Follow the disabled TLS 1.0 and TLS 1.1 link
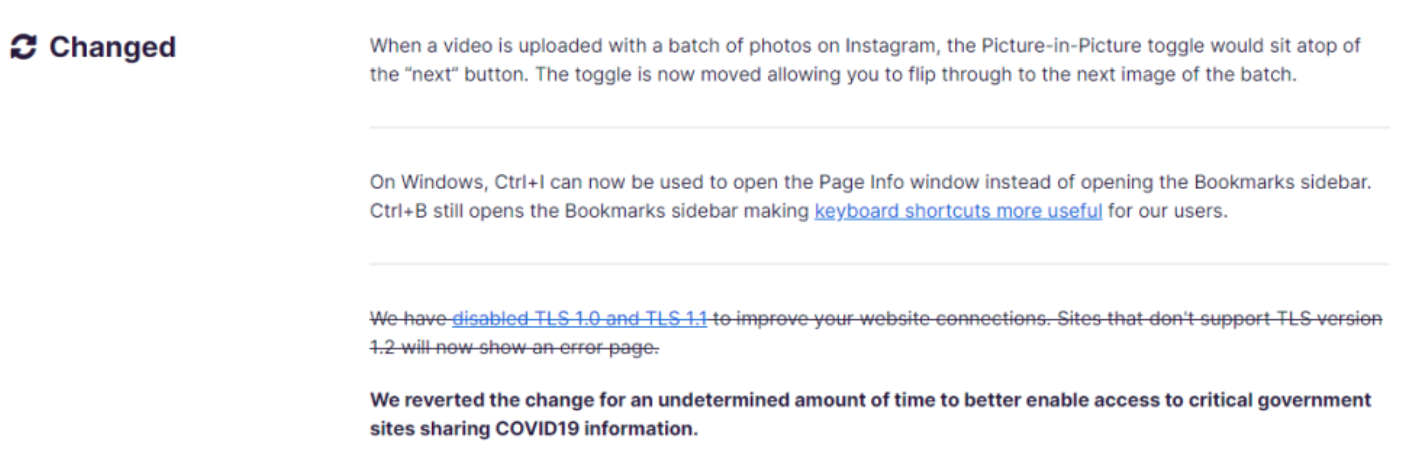 point(580,319)
